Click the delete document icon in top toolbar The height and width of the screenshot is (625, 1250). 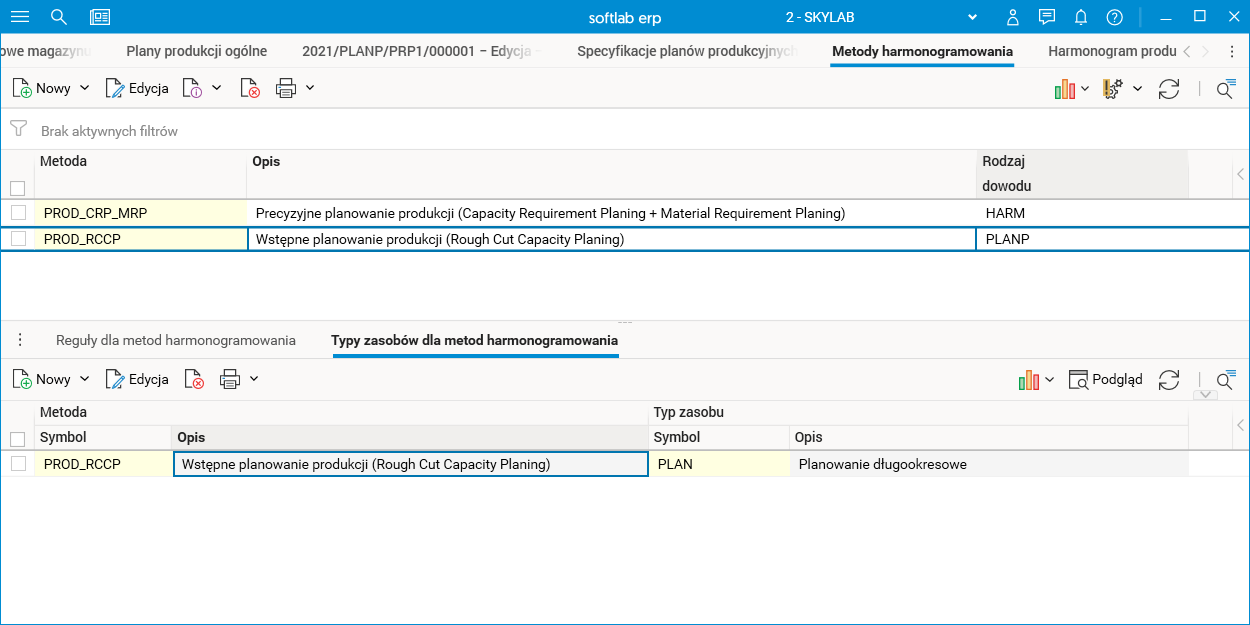(x=250, y=88)
